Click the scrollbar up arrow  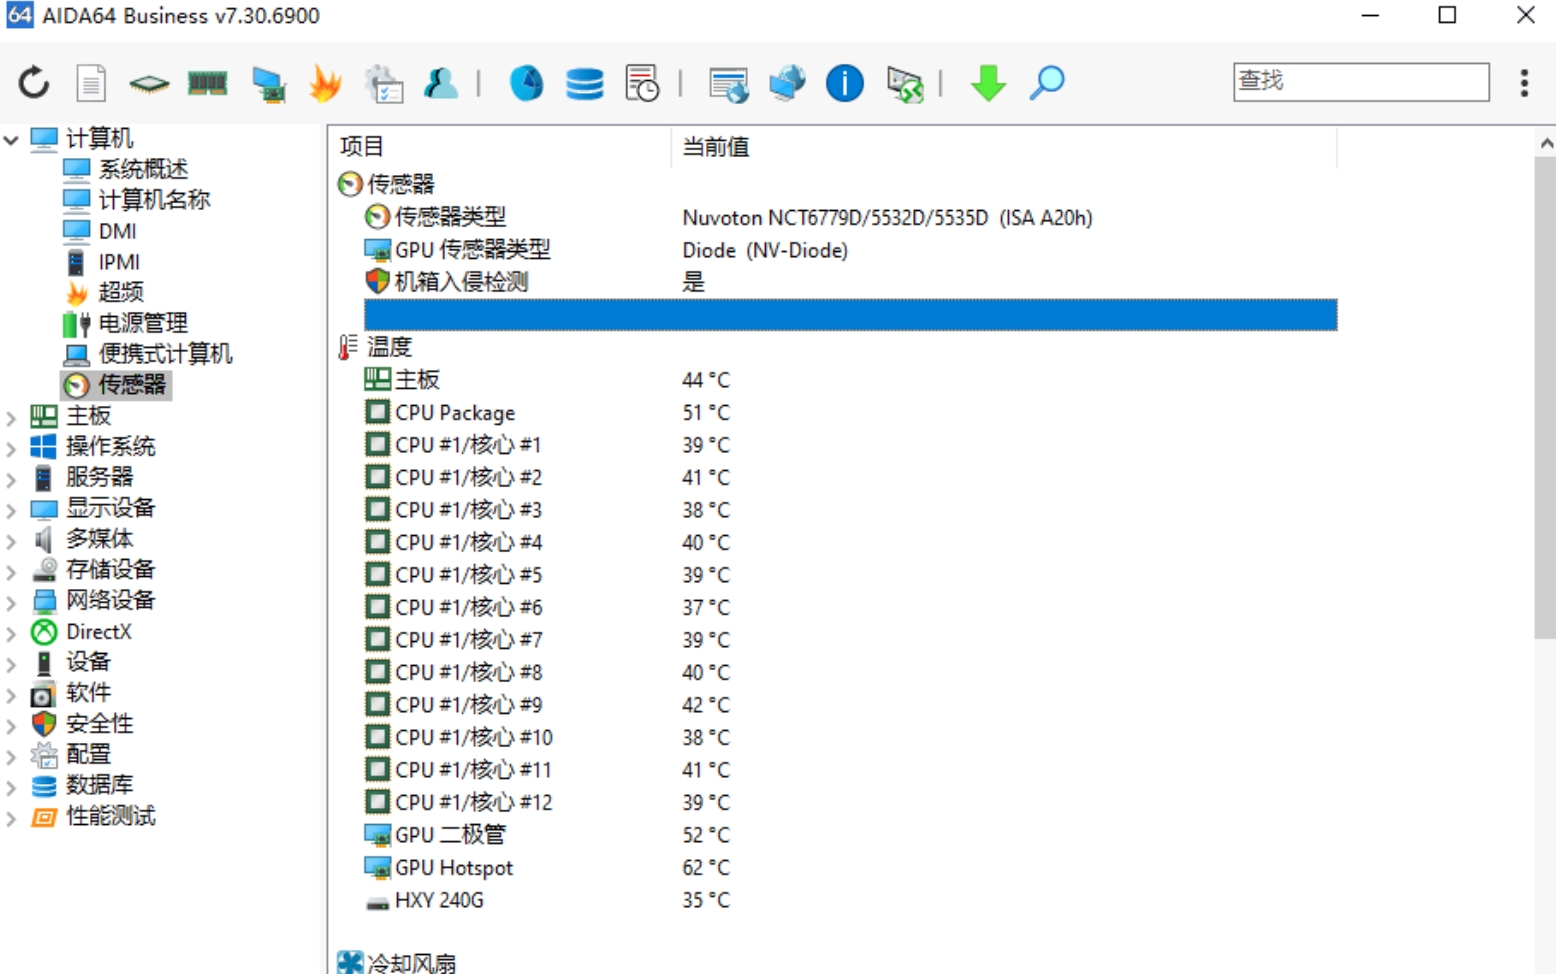click(1546, 143)
